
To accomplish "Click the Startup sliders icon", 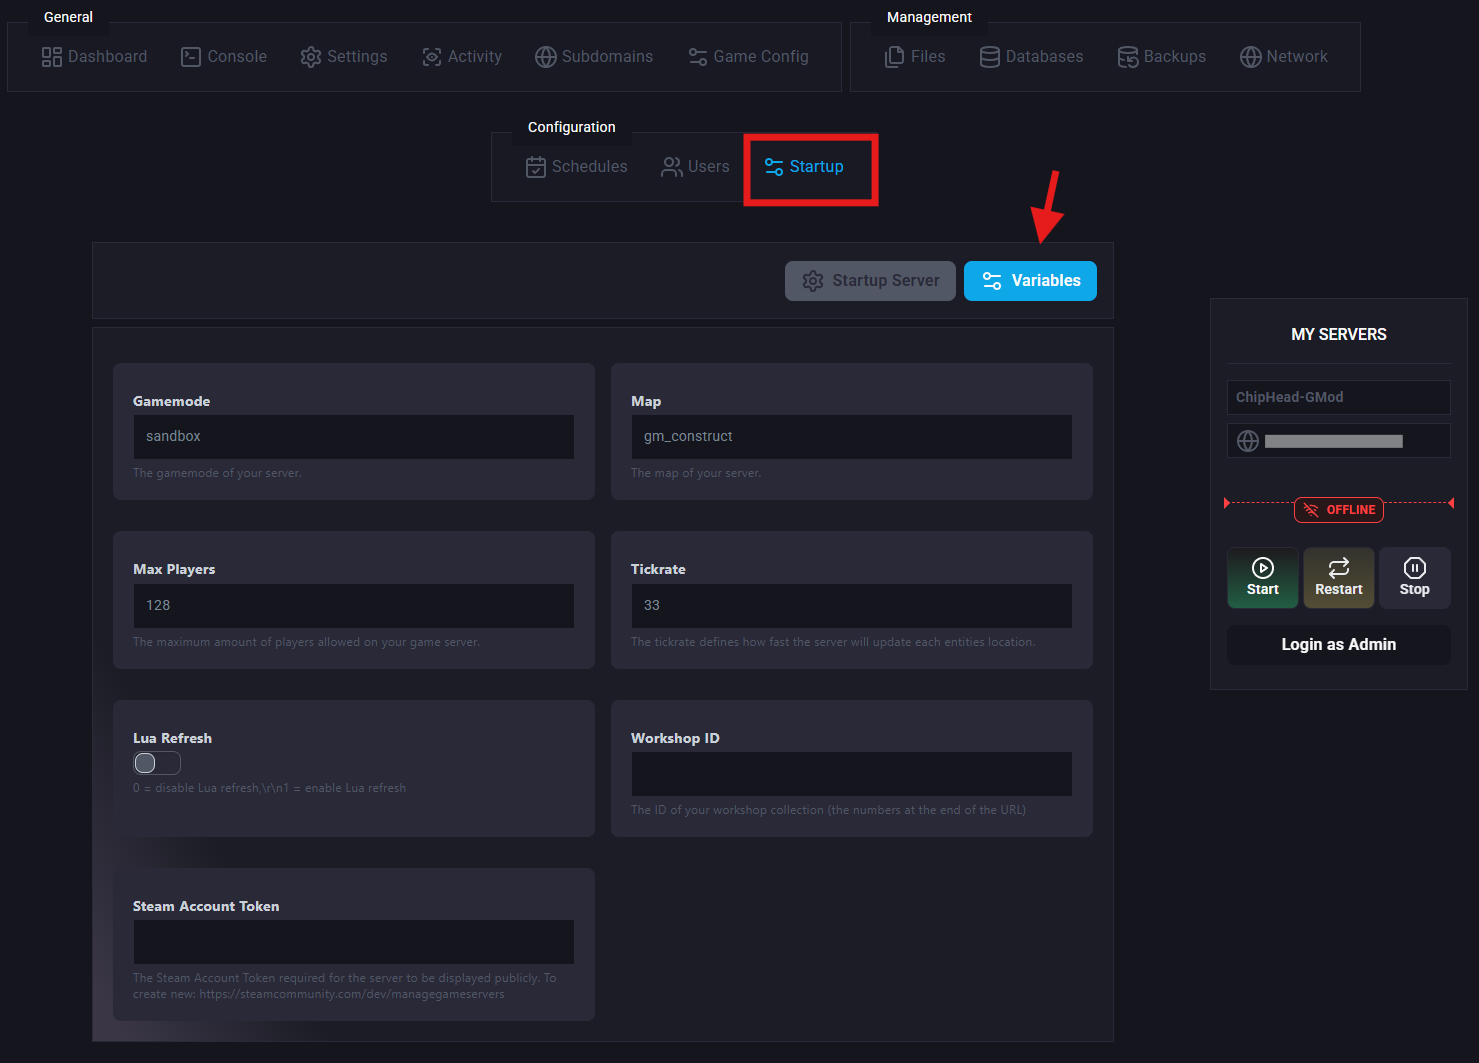I will click(x=774, y=167).
